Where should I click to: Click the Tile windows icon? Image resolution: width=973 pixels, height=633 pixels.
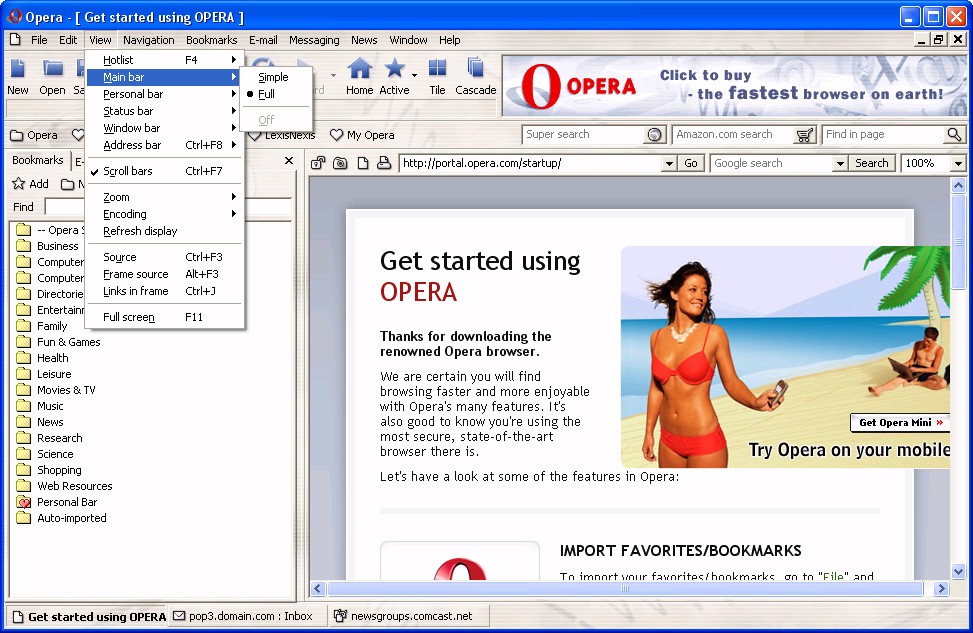437,68
